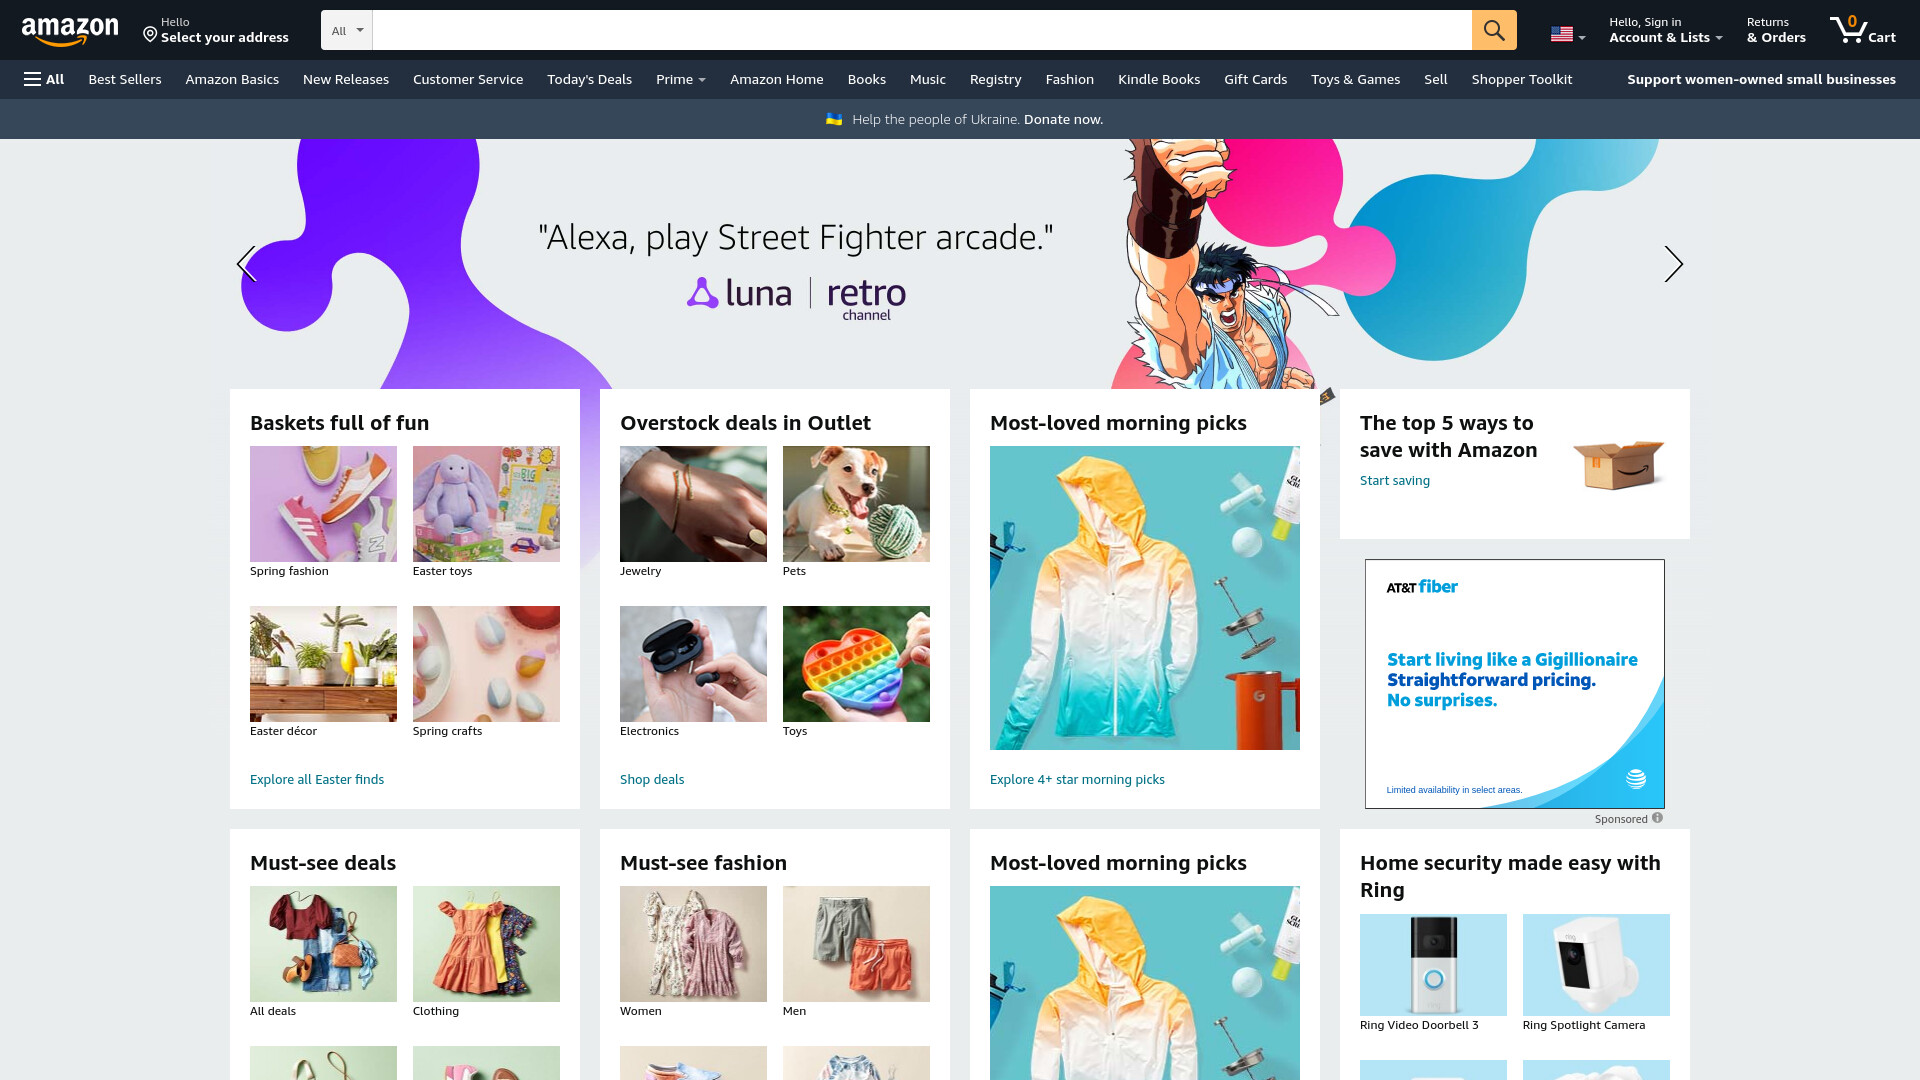
Task: Open Spring fashion thumbnail
Action: click(x=323, y=504)
